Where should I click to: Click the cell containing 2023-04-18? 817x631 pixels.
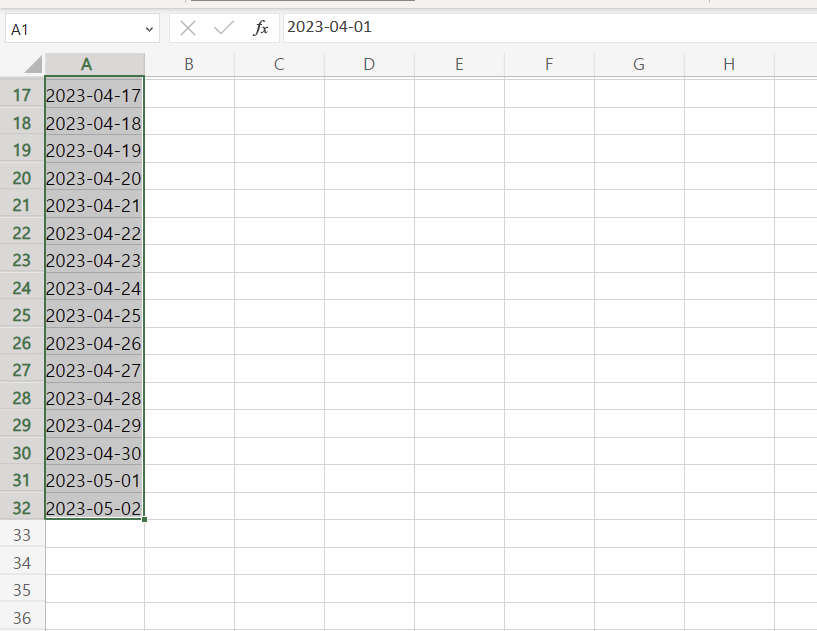coord(94,122)
